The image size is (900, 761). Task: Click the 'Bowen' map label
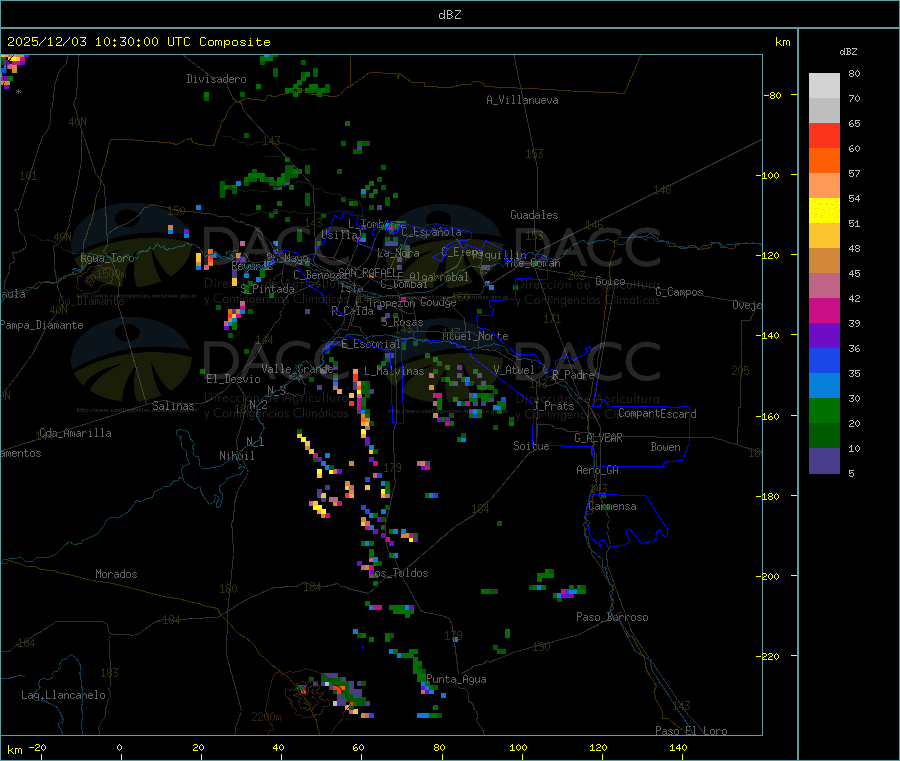[666, 447]
